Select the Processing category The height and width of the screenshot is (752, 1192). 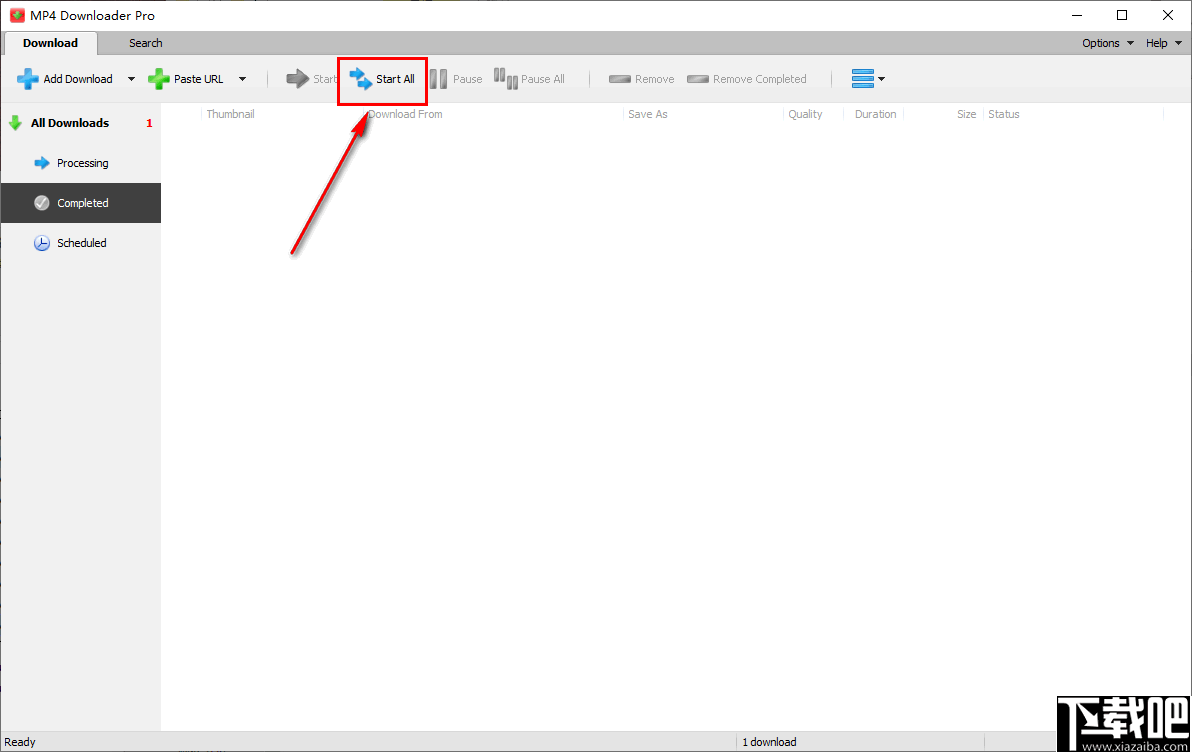[x=81, y=163]
